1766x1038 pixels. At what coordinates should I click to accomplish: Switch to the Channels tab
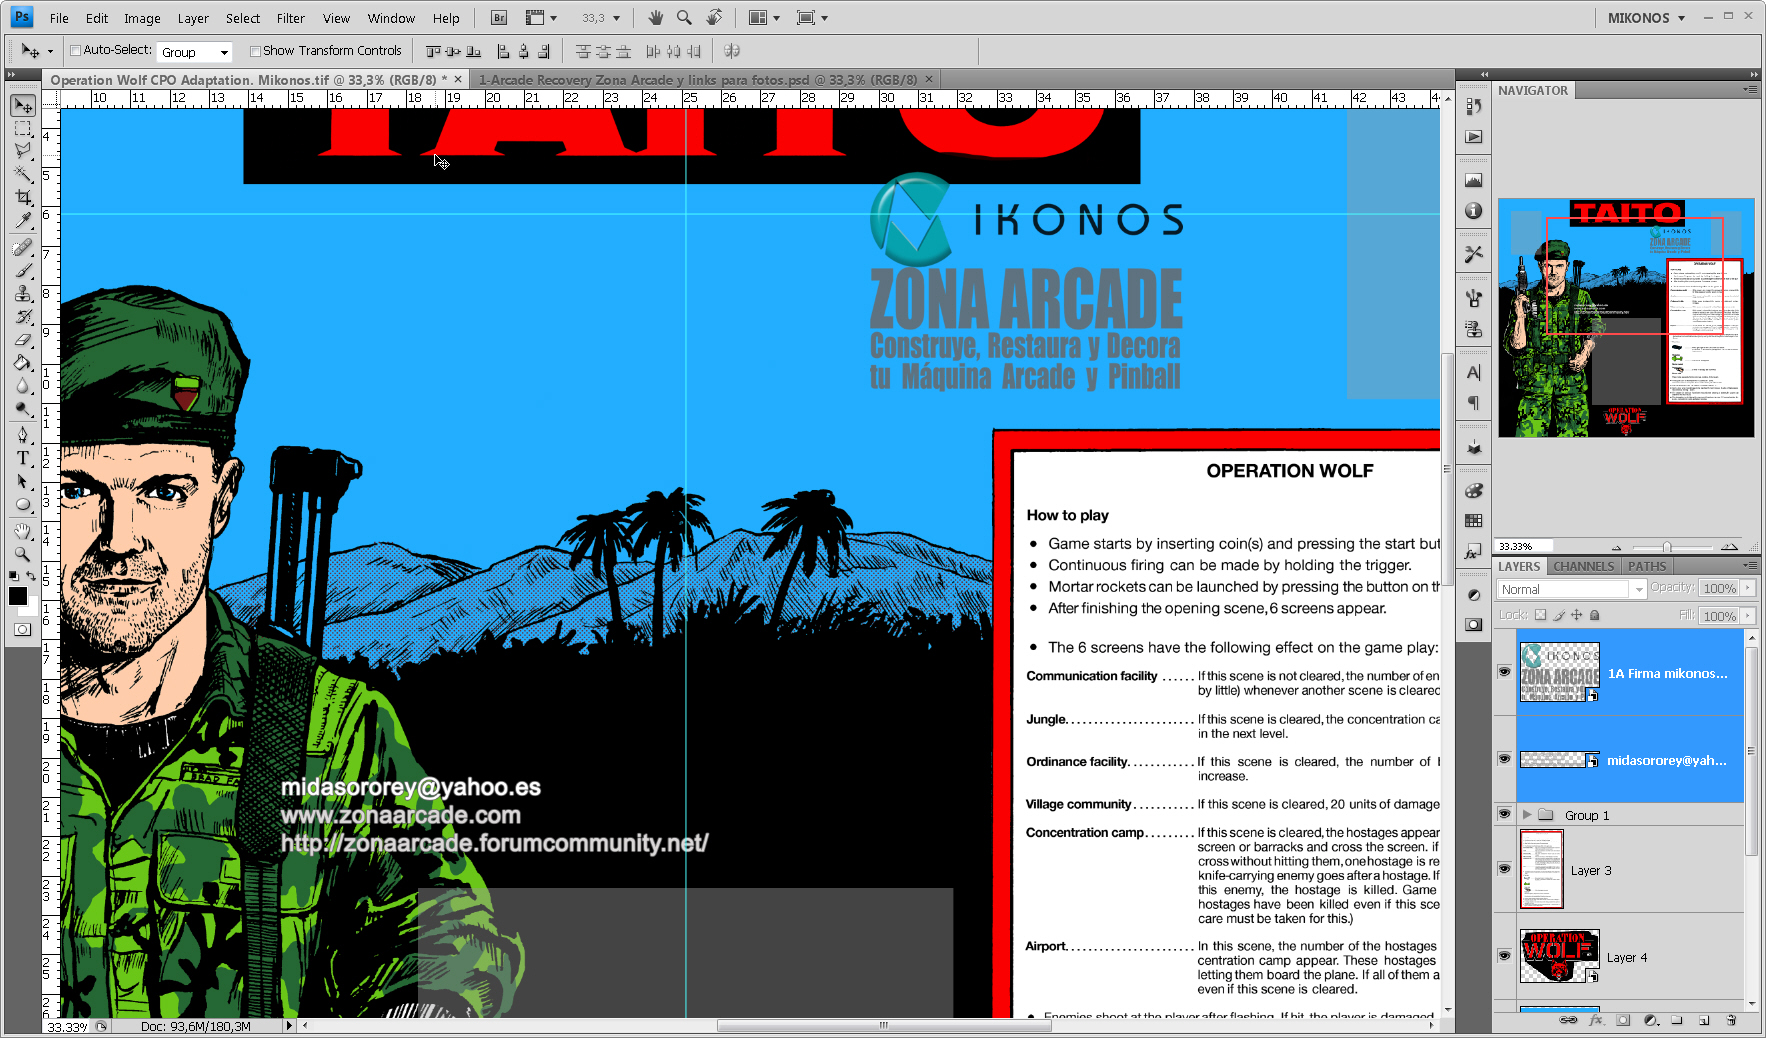pos(1583,566)
